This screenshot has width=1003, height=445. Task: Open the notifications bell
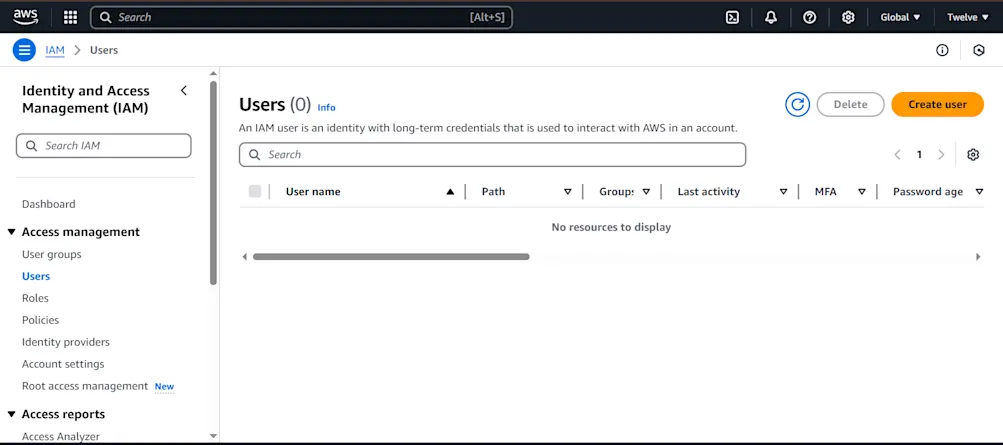(771, 17)
